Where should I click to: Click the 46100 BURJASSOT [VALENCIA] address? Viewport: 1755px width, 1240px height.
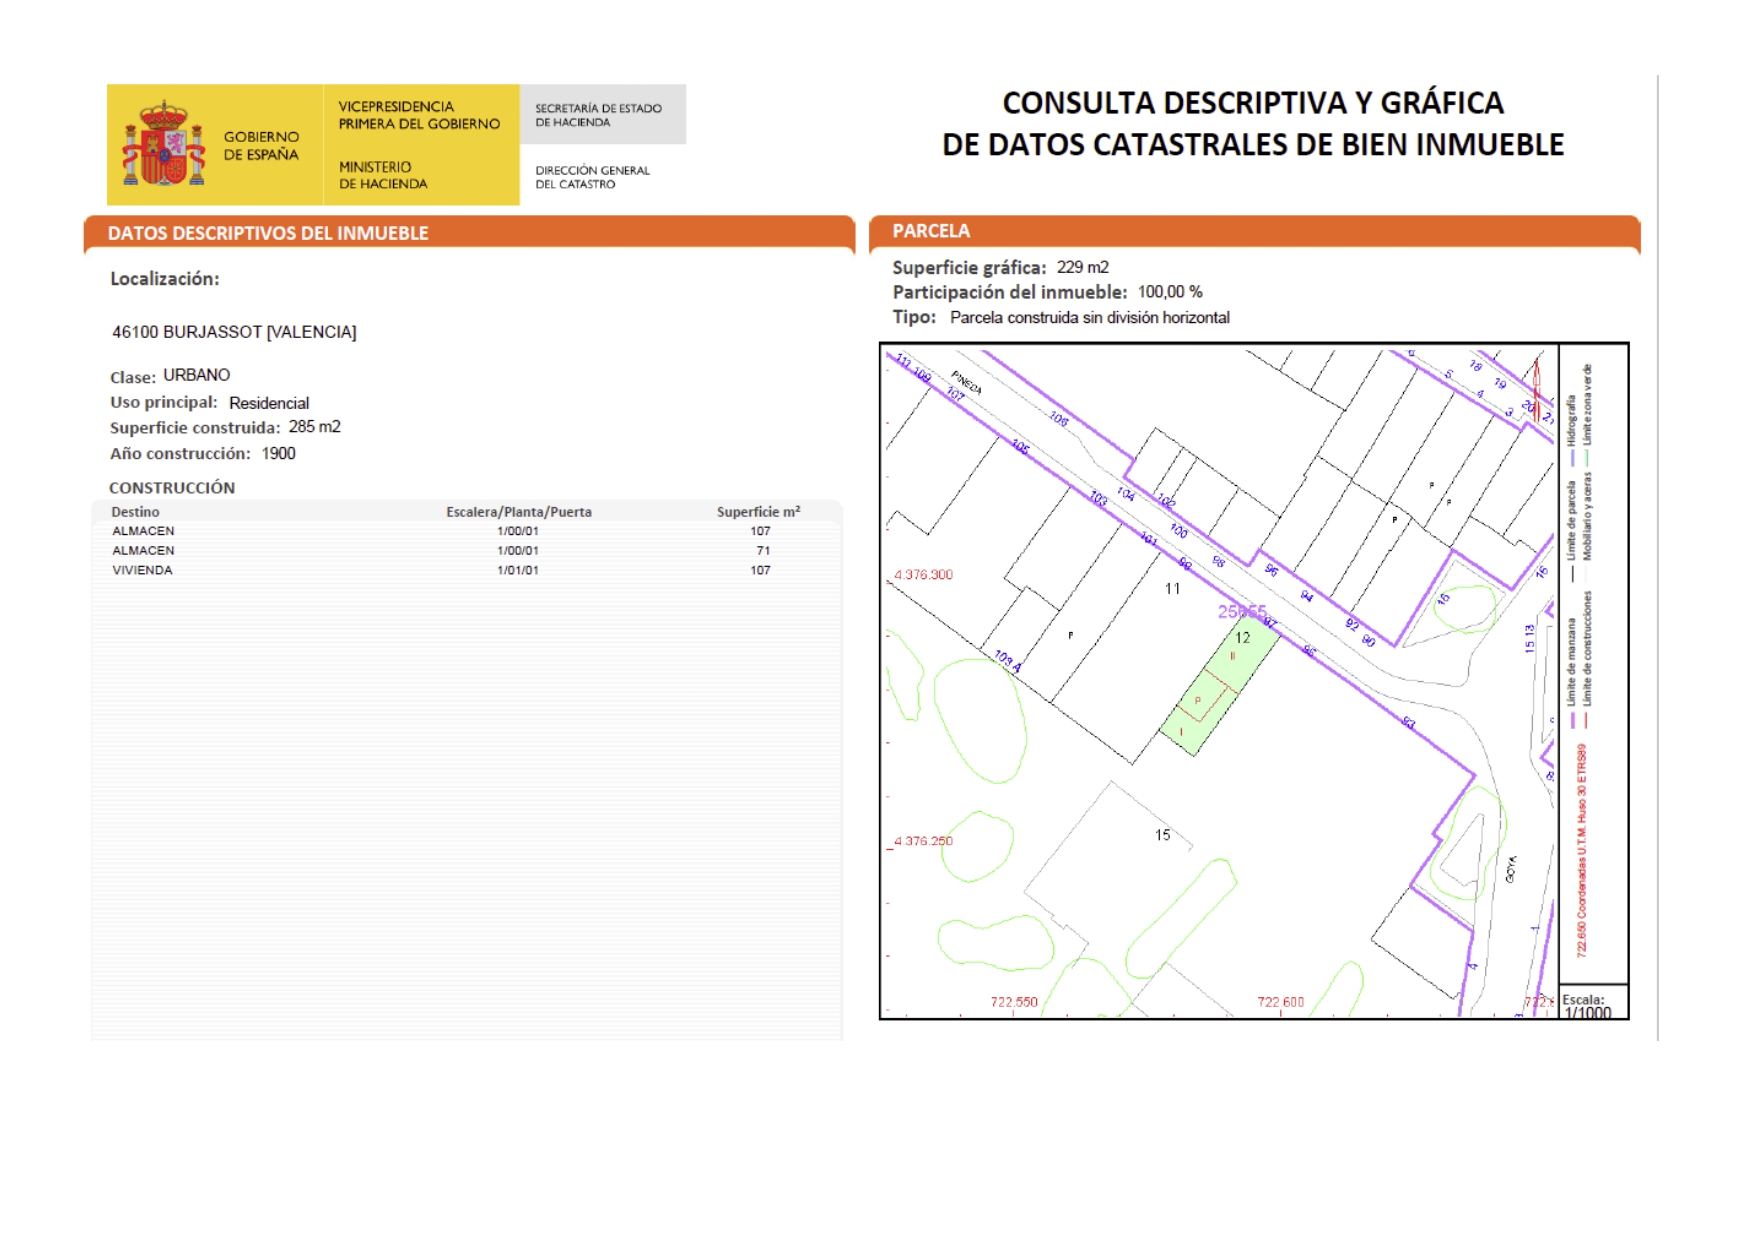click(234, 332)
